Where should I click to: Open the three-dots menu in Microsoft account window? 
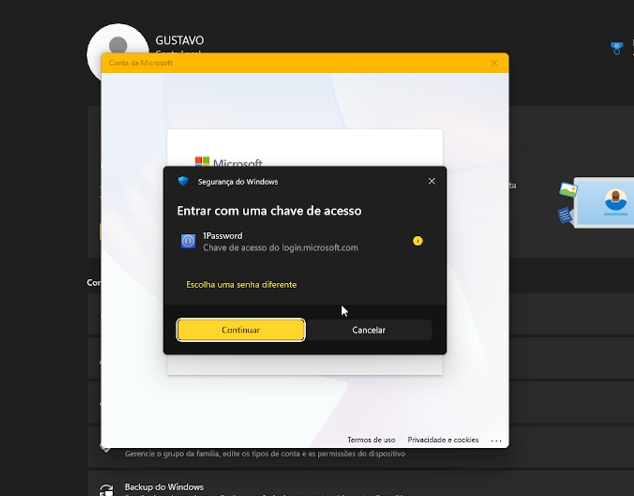click(496, 441)
